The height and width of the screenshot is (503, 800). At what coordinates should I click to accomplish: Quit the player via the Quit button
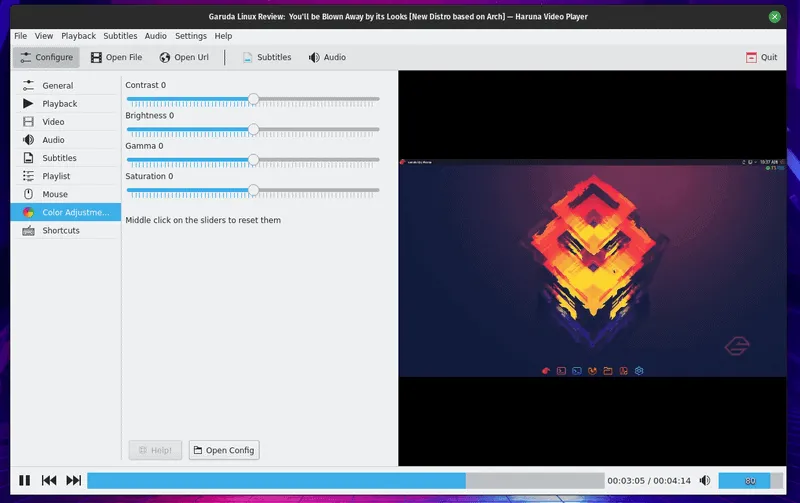[x=761, y=57]
